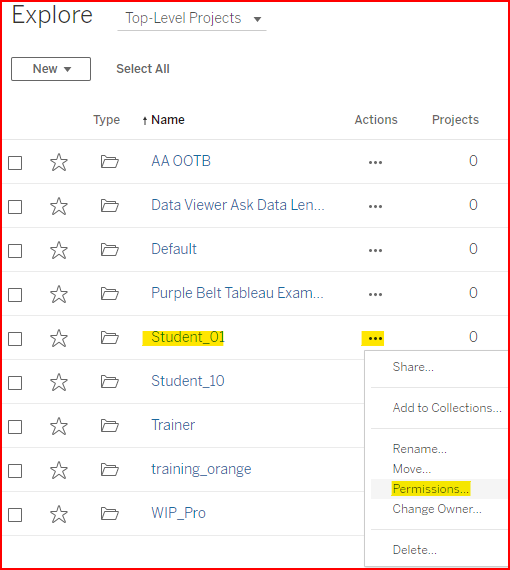Check the box for Student_01 row
Viewport: 510px width, 570px height.
[15, 339]
